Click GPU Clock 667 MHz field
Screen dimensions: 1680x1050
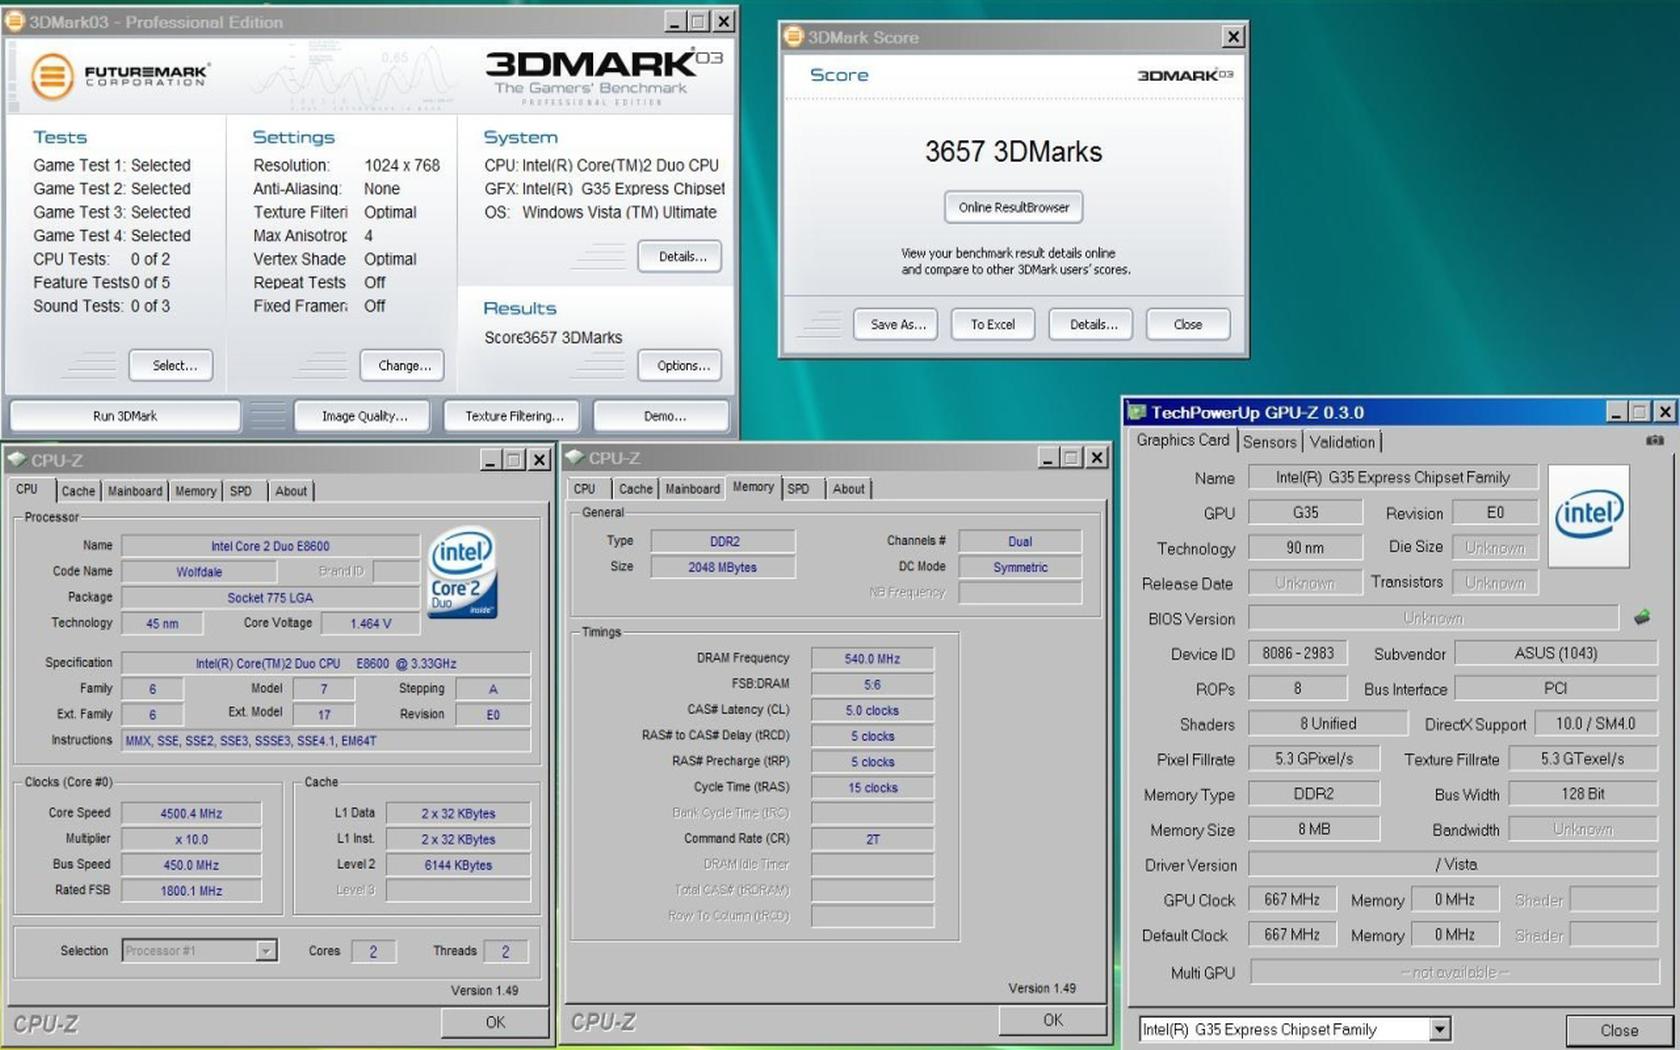tap(1291, 900)
